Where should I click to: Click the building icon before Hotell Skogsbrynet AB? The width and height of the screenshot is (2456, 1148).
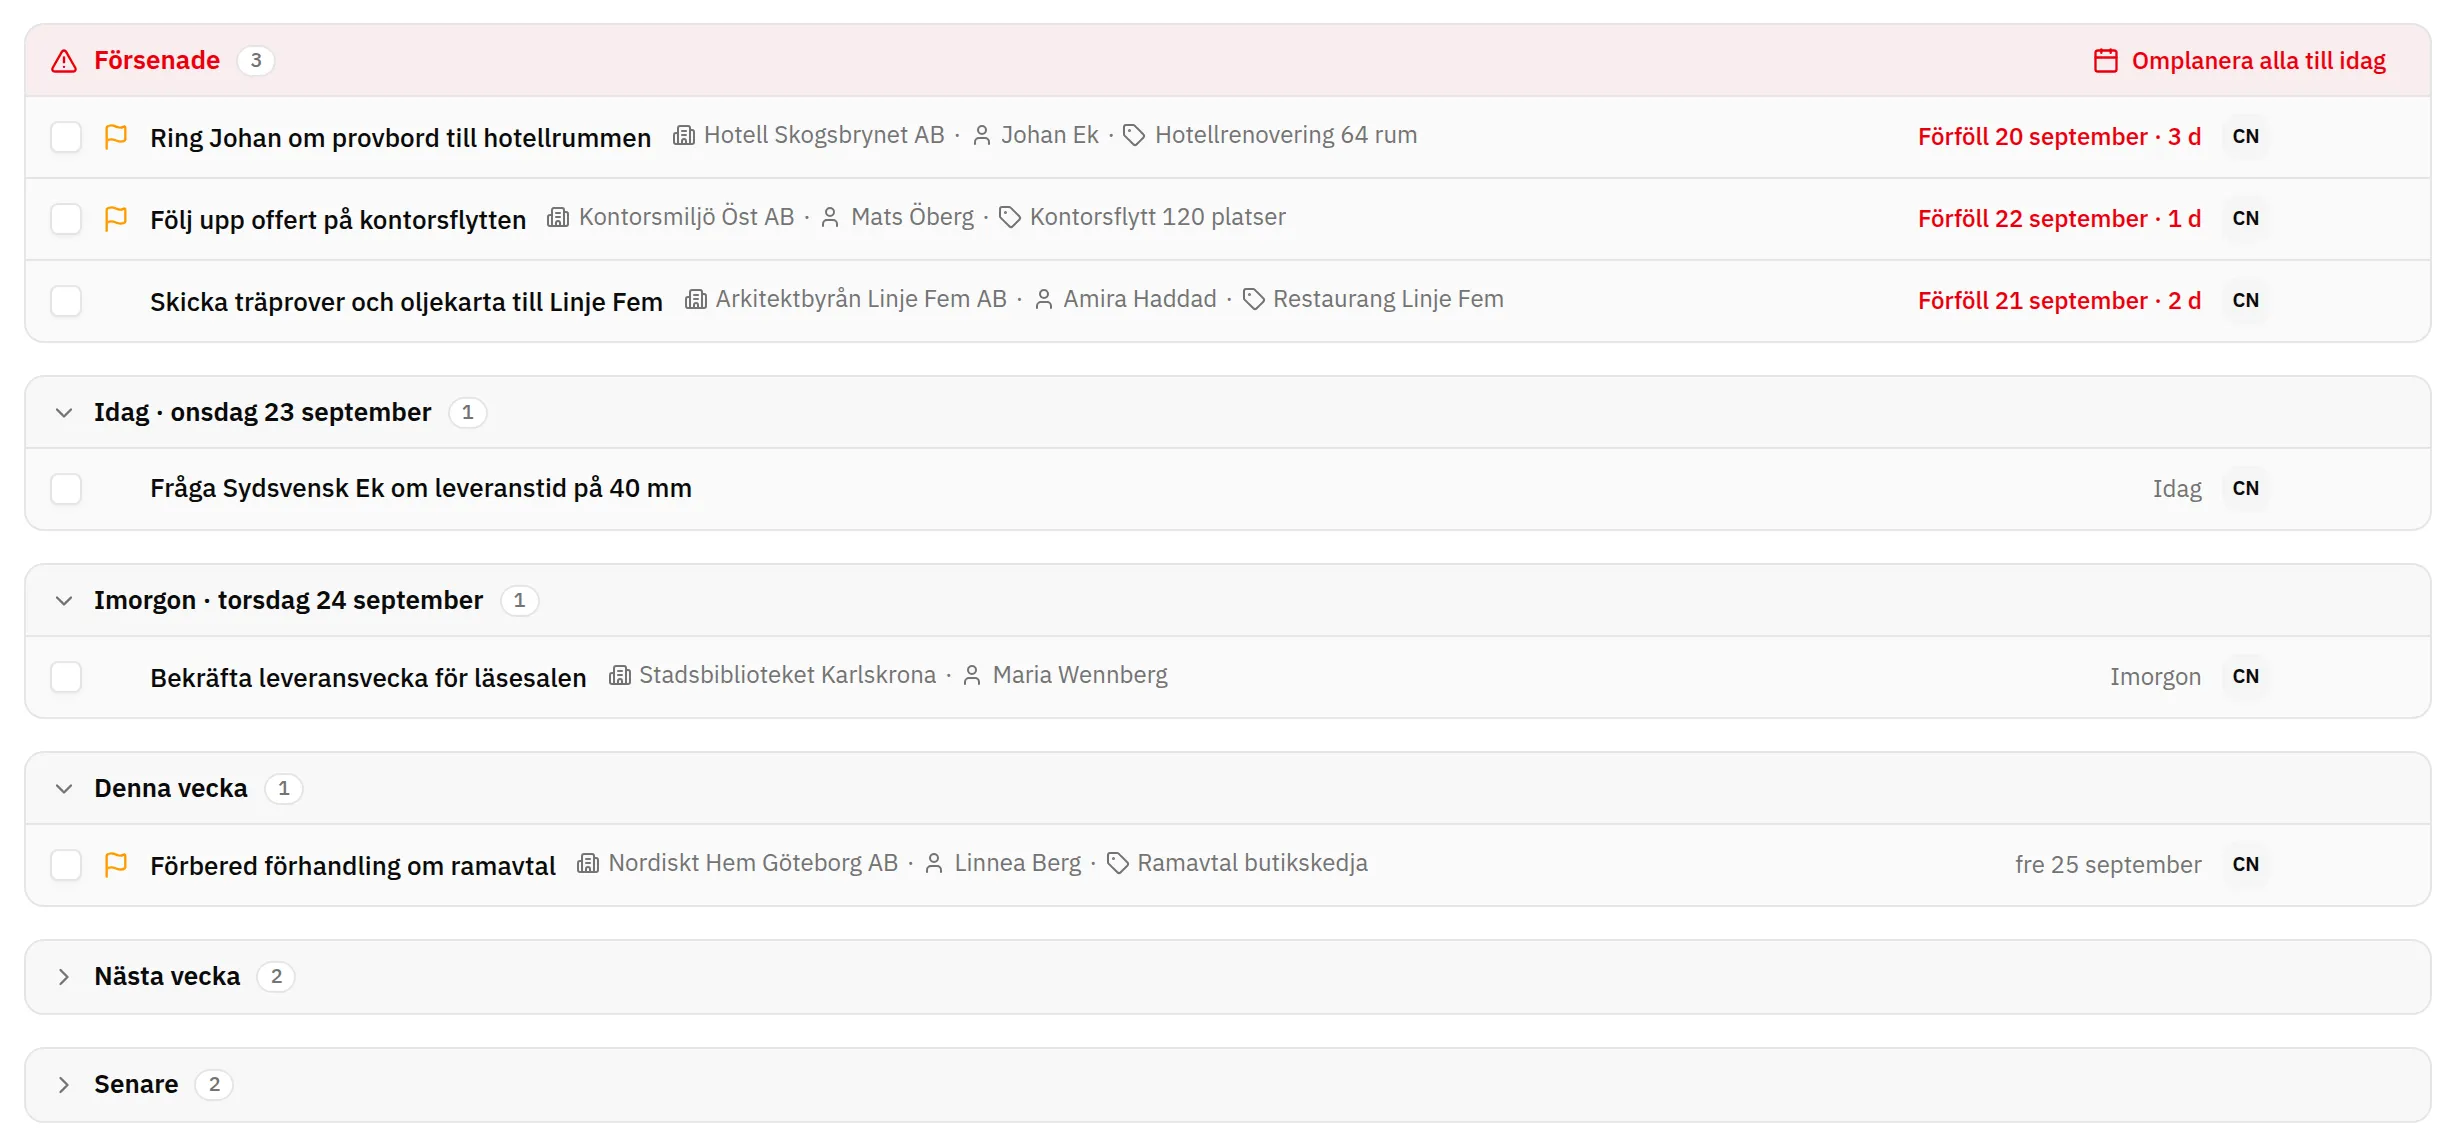point(684,135)
